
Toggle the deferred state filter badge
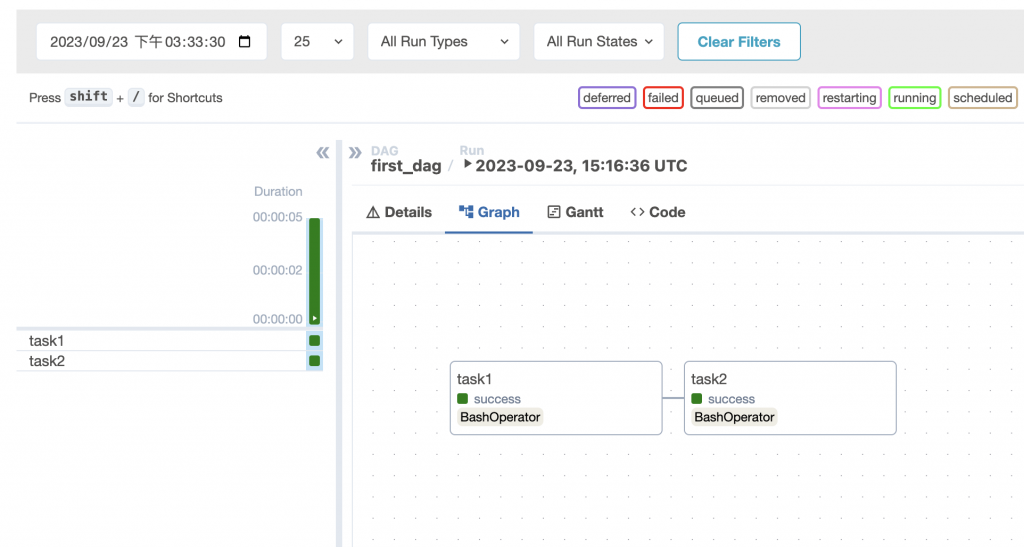click(607, 98)
